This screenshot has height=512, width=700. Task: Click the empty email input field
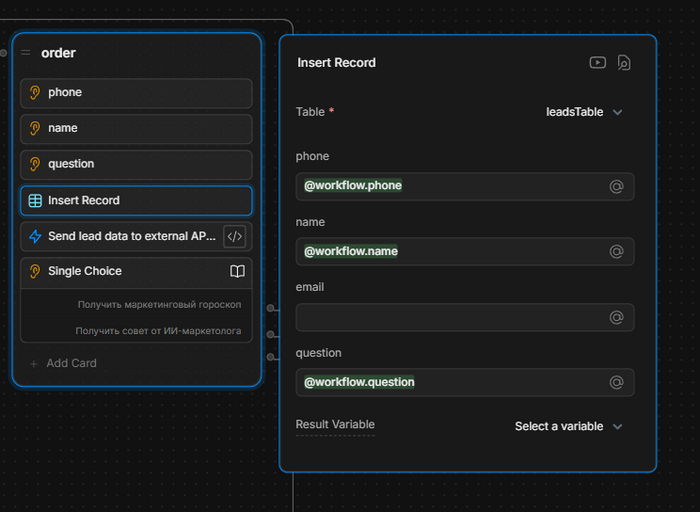point(450,317)
